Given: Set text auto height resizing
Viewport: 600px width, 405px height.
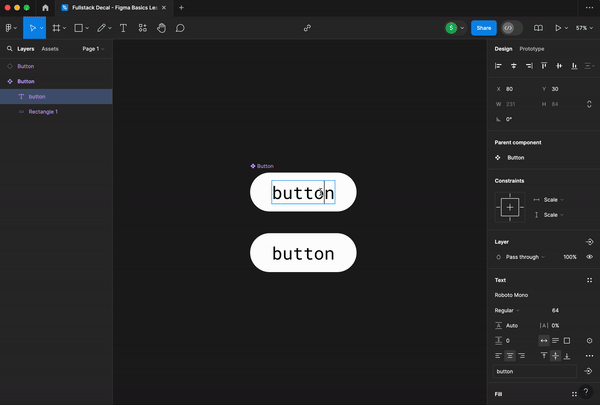Looking at the screenshot, I should 555,341.
